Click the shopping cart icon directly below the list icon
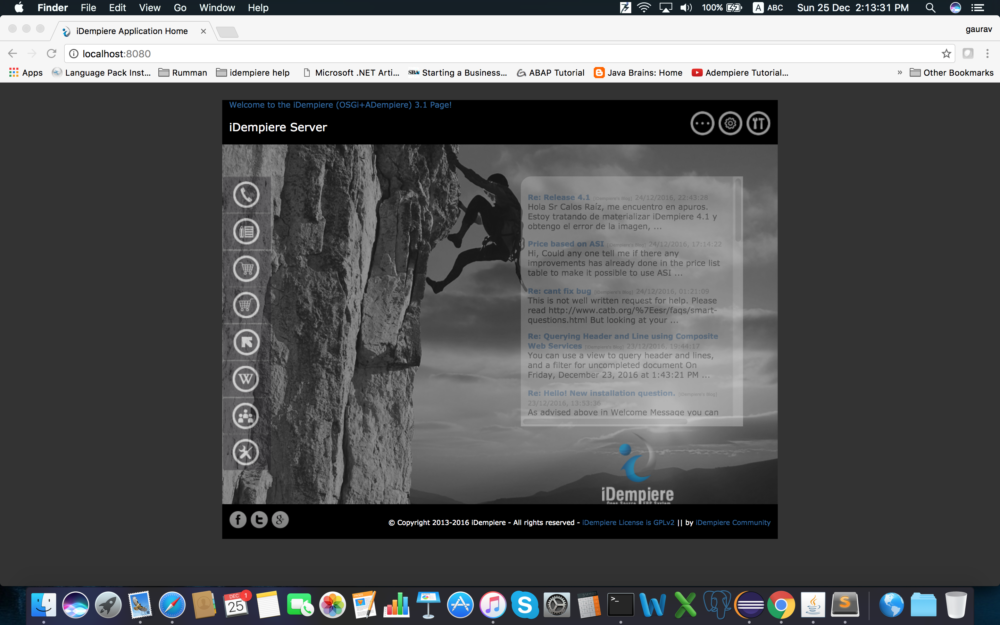 click(x=246, y=268)
